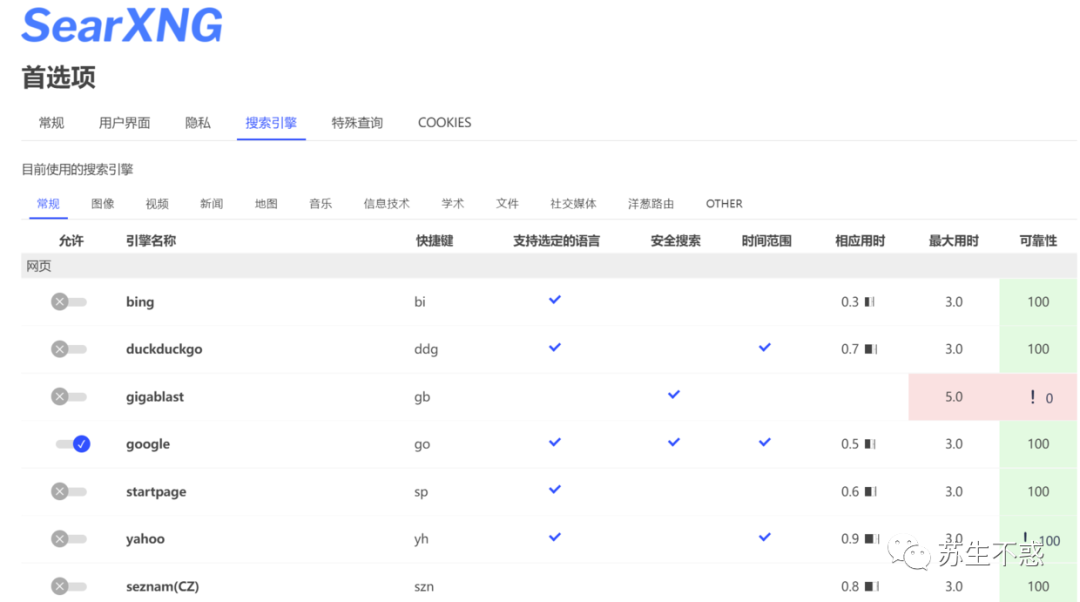Enable the duckduckgo engine toggle
The width and height of the screenshot is (1080, 602).
pos(69,349)
